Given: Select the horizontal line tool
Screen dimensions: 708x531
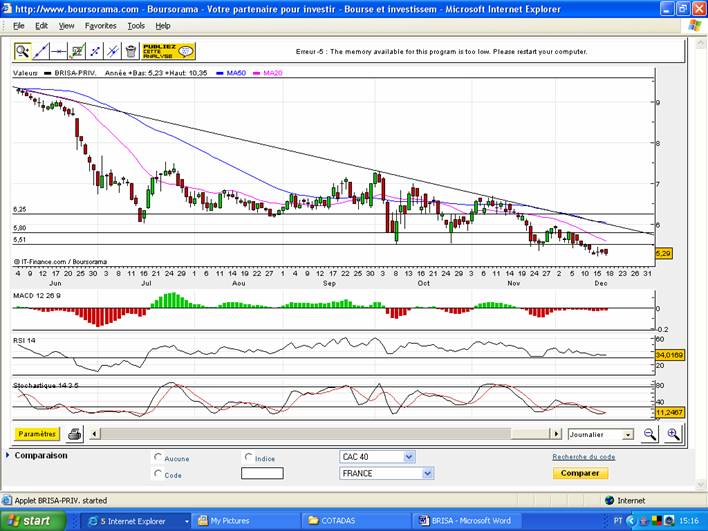Looking at the screenshot, I should click(x=59, y=51).
